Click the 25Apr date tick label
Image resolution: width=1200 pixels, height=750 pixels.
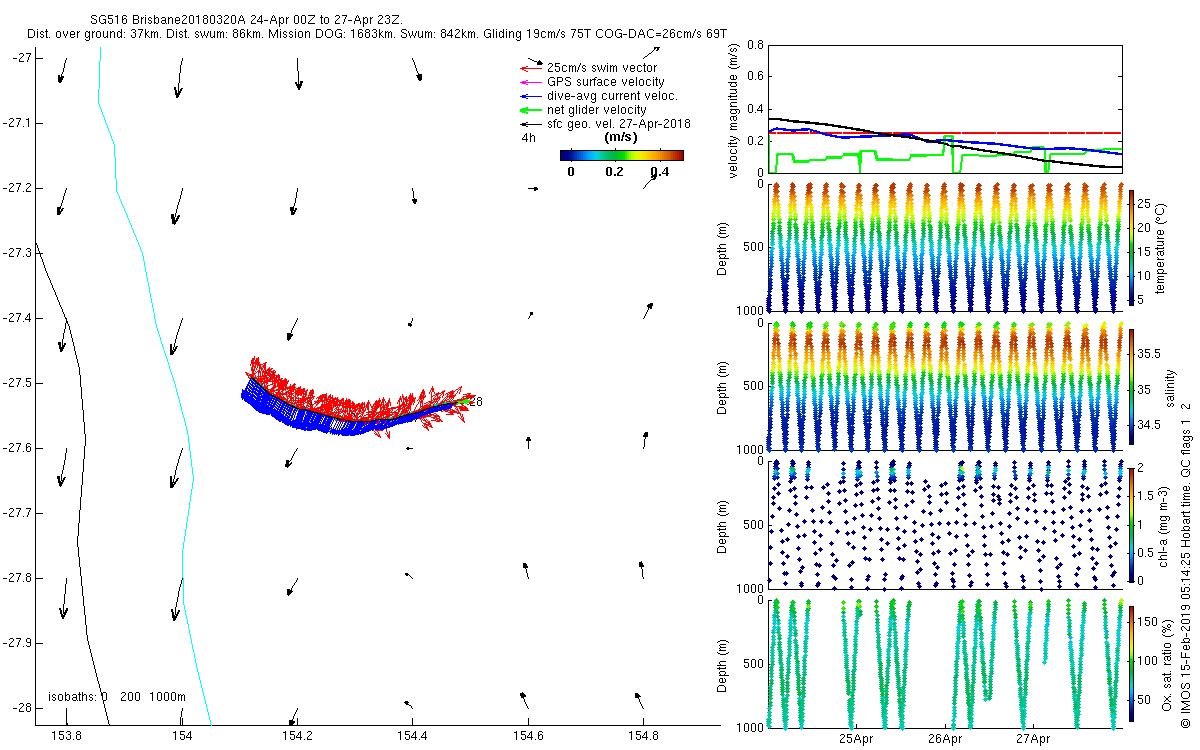(857, 740)
